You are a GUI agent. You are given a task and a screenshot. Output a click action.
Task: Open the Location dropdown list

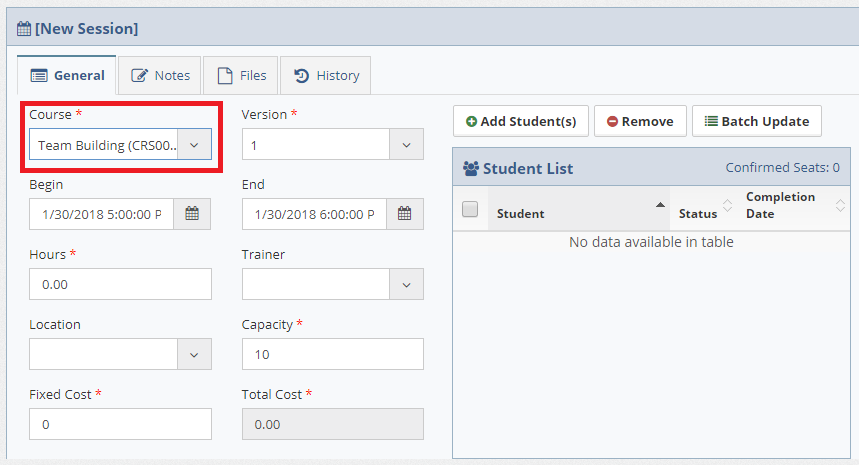194,354
